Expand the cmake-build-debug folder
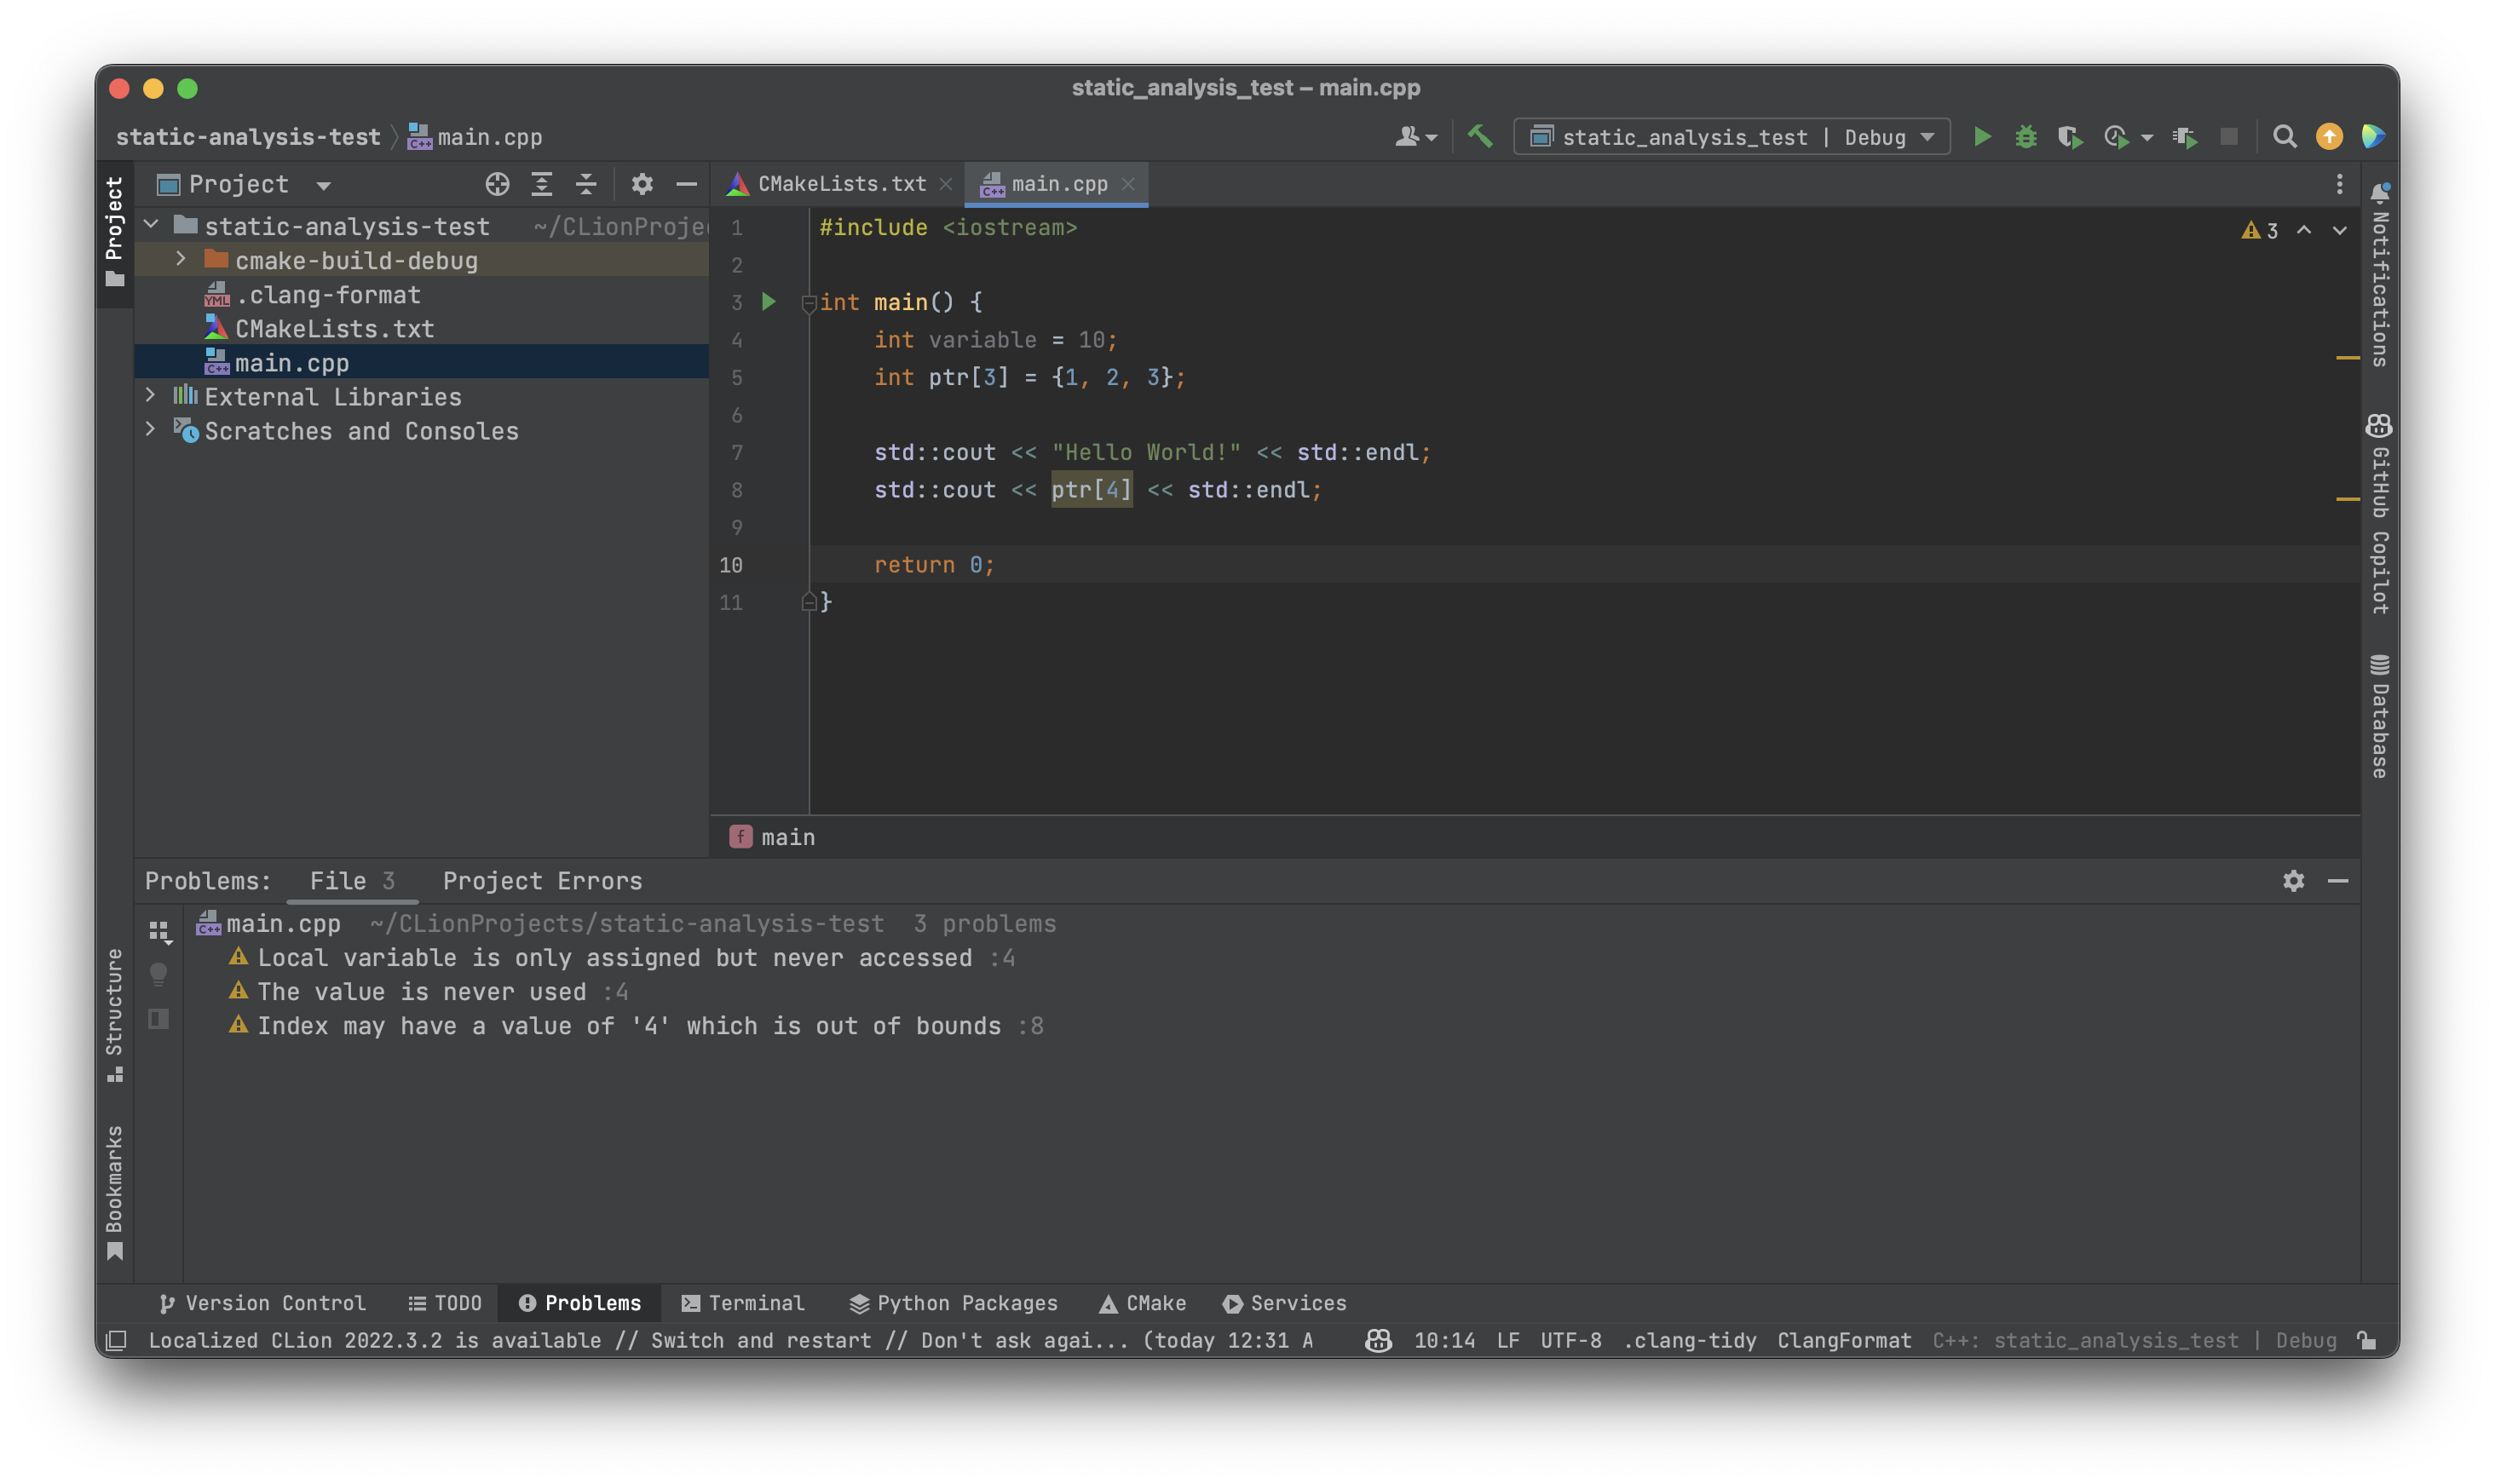 click(181, 260)
